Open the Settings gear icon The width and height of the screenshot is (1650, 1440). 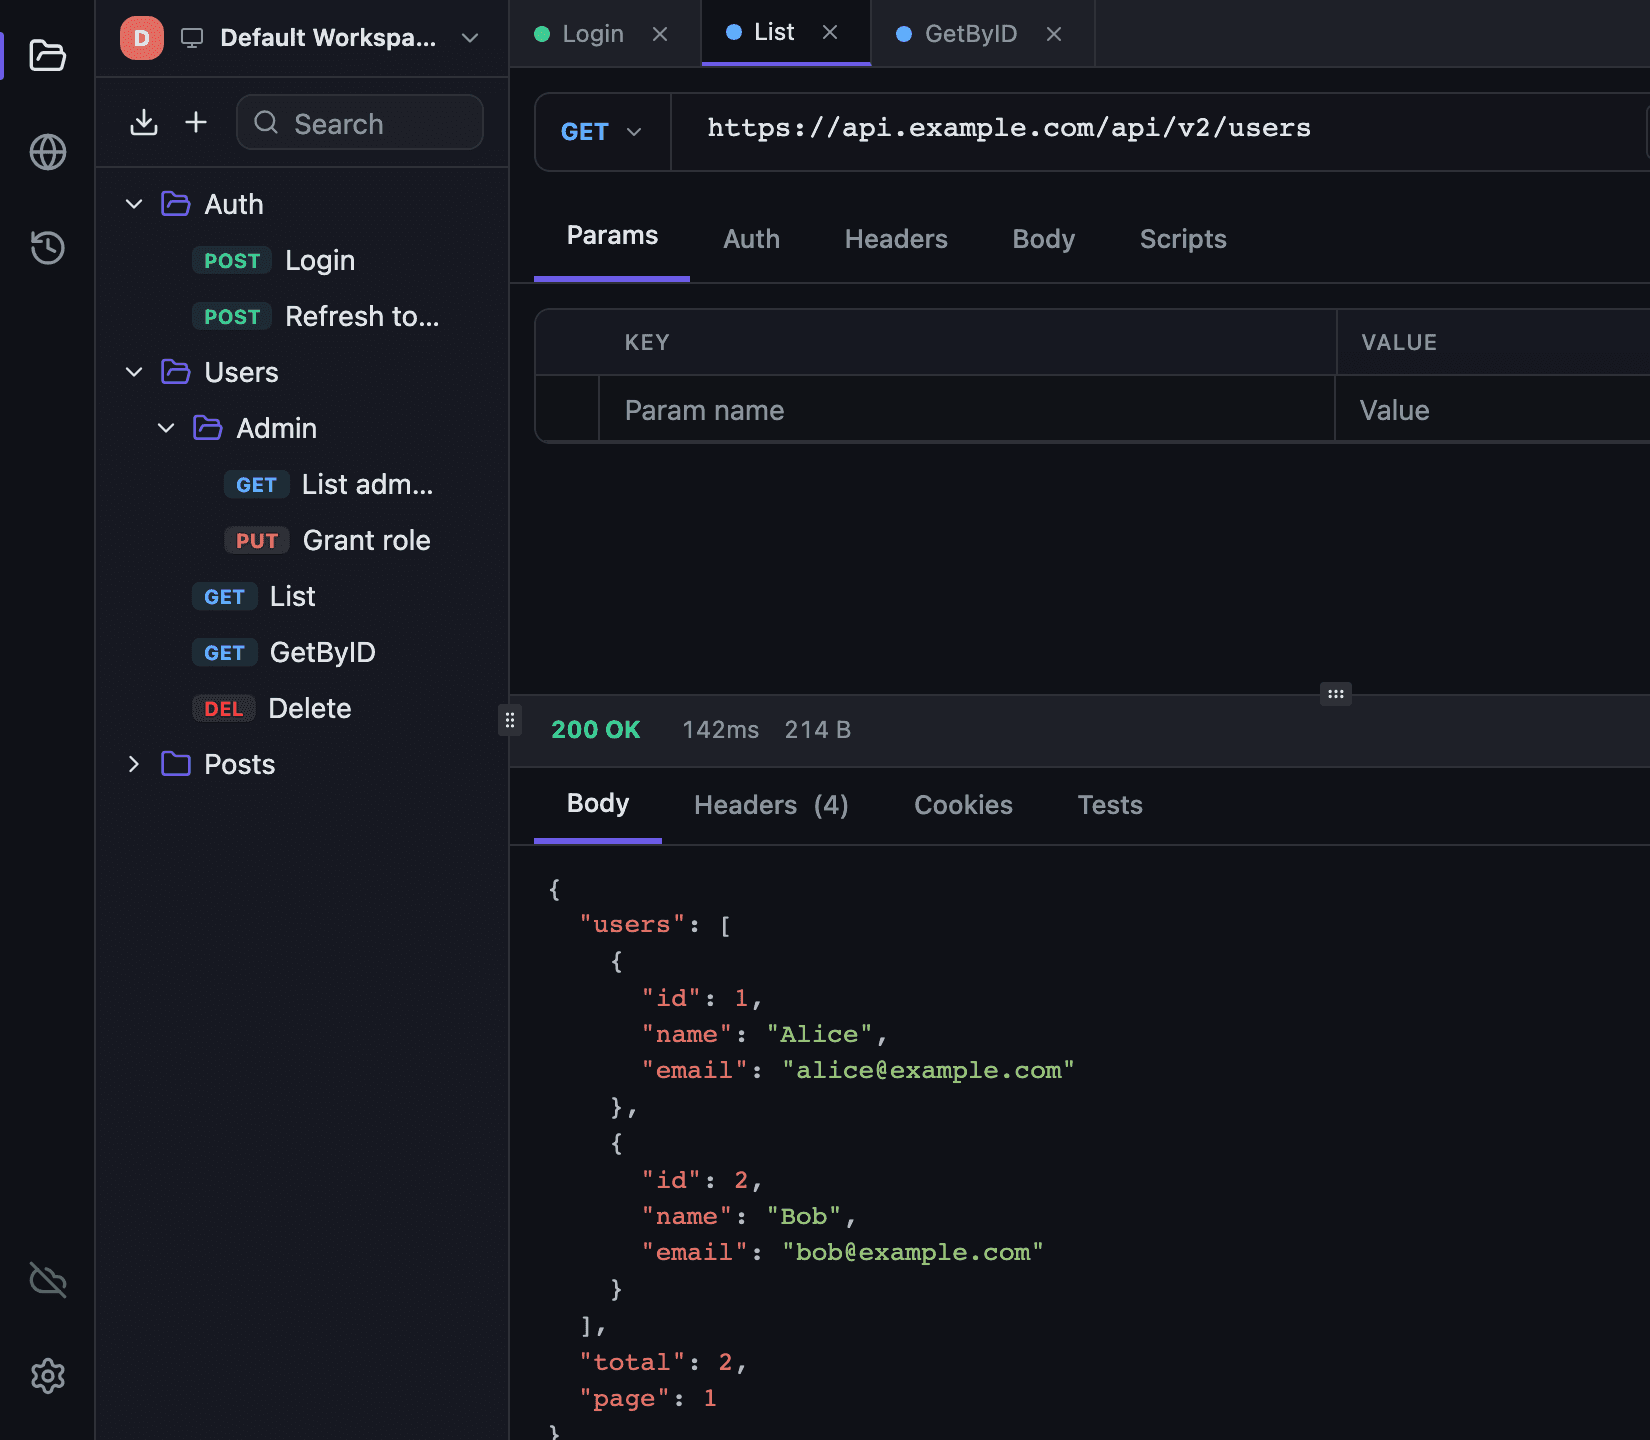point(47,1376)
